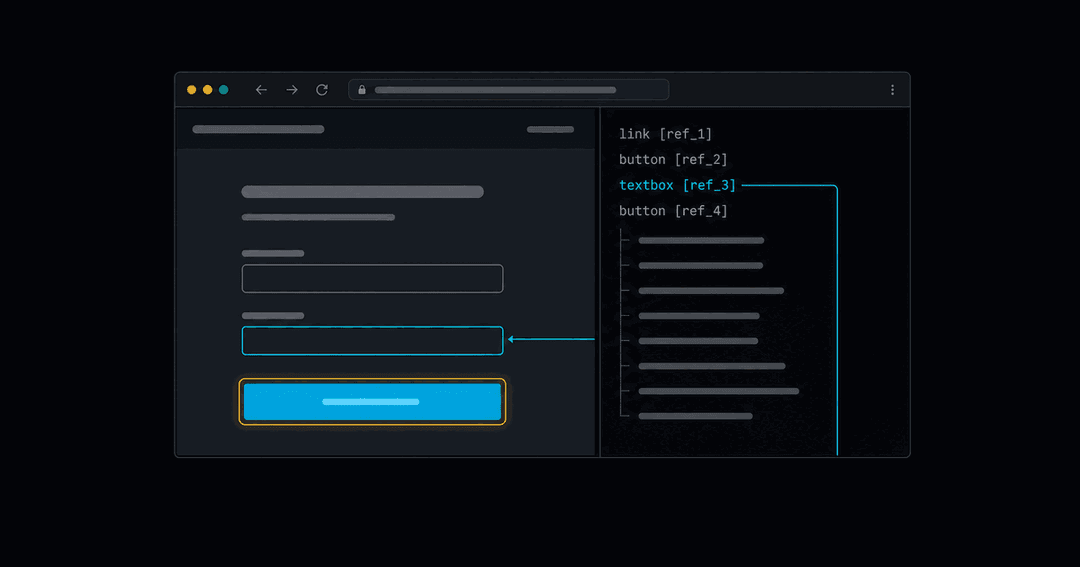
Task: Focus the cyan-highlighted textbox
Action: pyautogui.click(x=373, y=340)
